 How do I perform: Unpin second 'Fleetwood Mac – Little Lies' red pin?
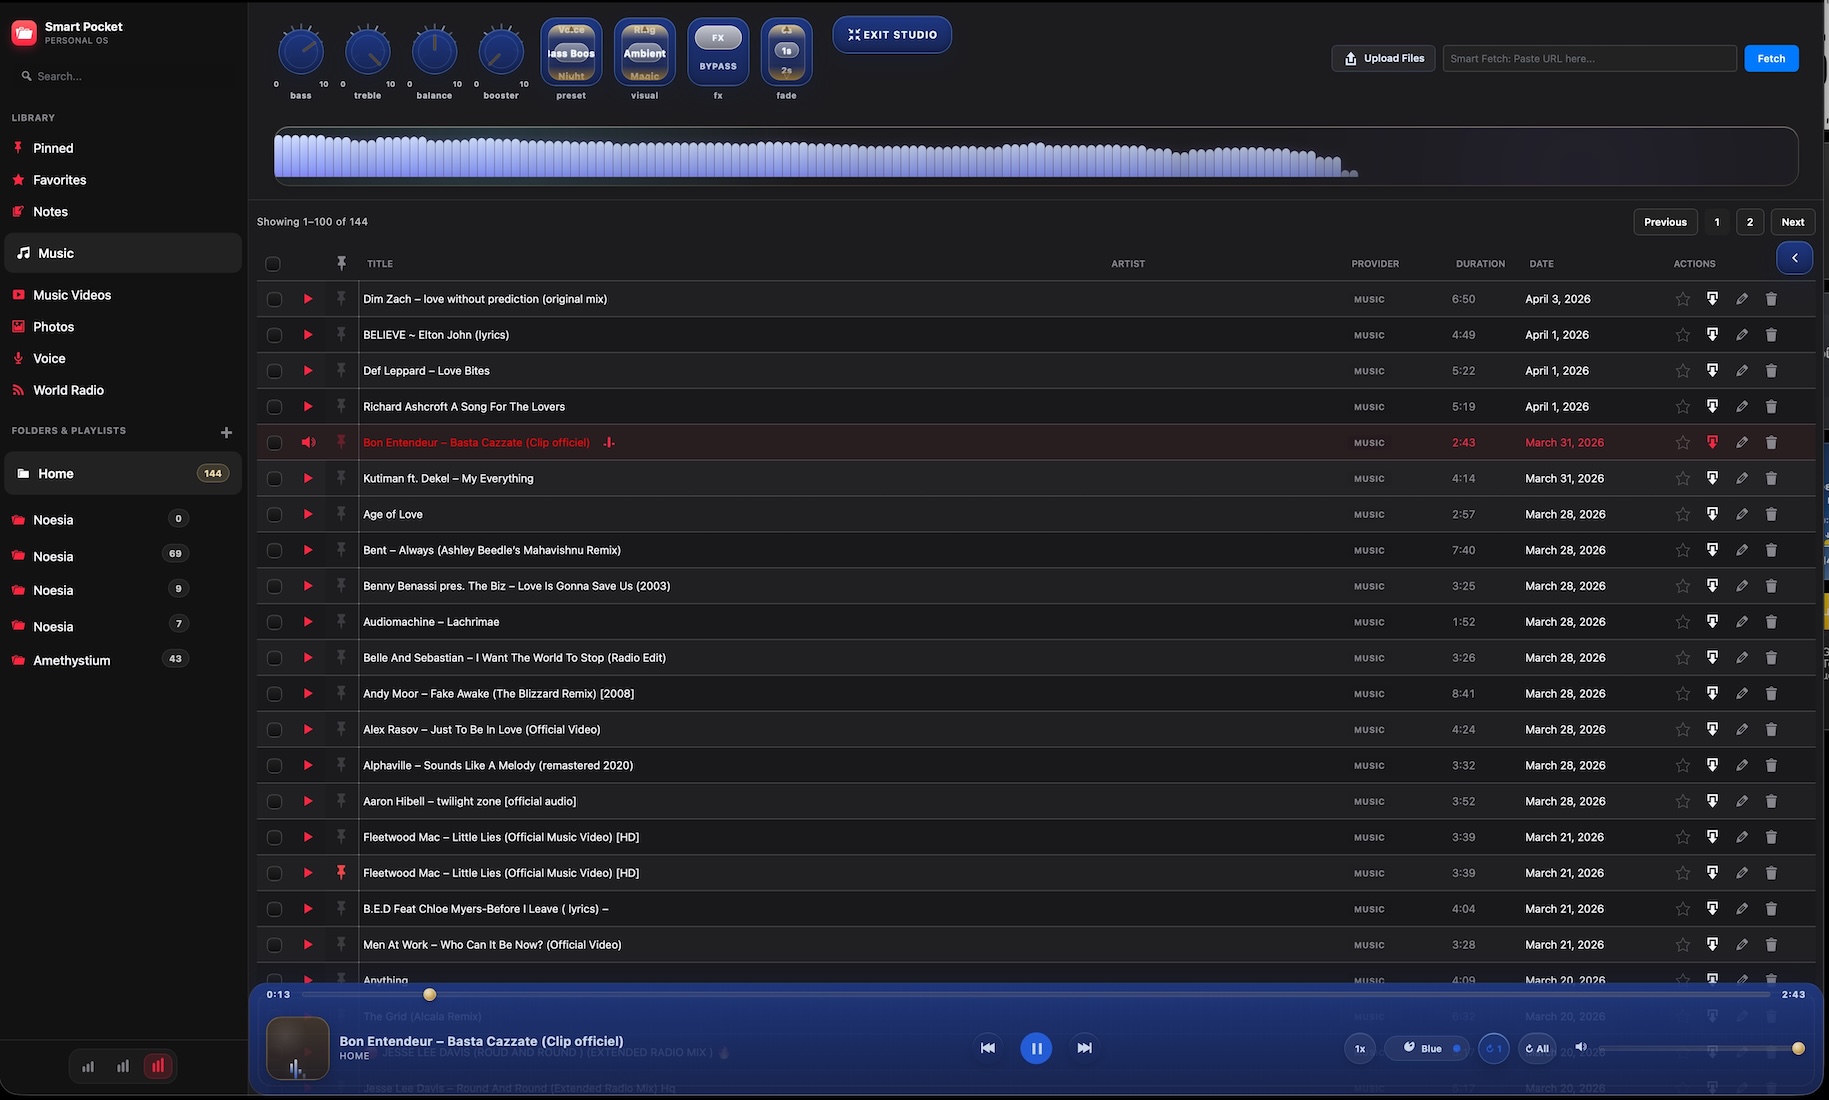tap(341, 873)
